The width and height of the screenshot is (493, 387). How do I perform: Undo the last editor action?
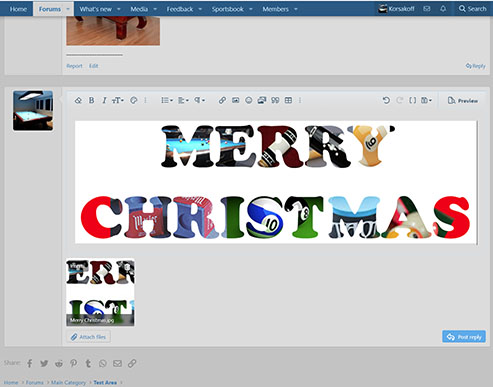click(x=386, y=100)
